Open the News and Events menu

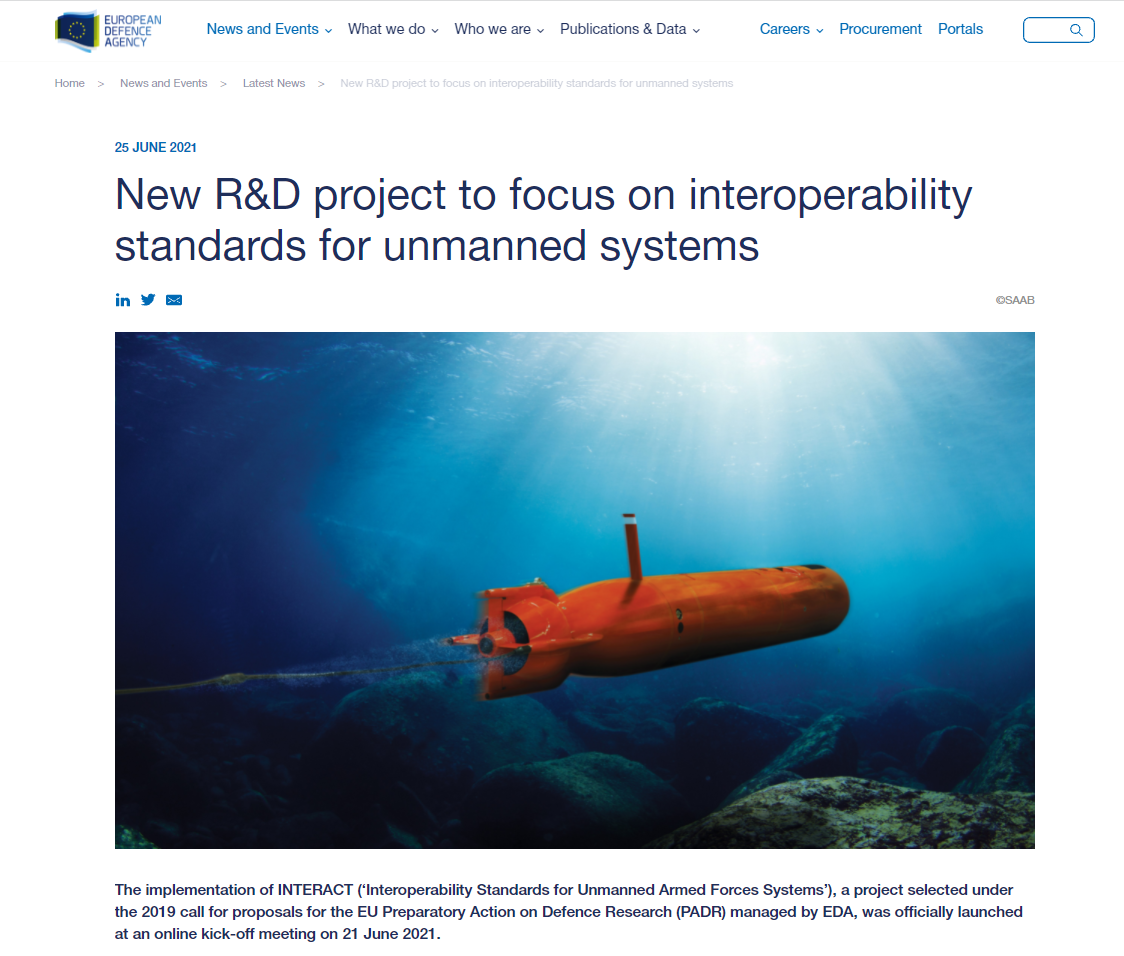(x=262, y=29)
